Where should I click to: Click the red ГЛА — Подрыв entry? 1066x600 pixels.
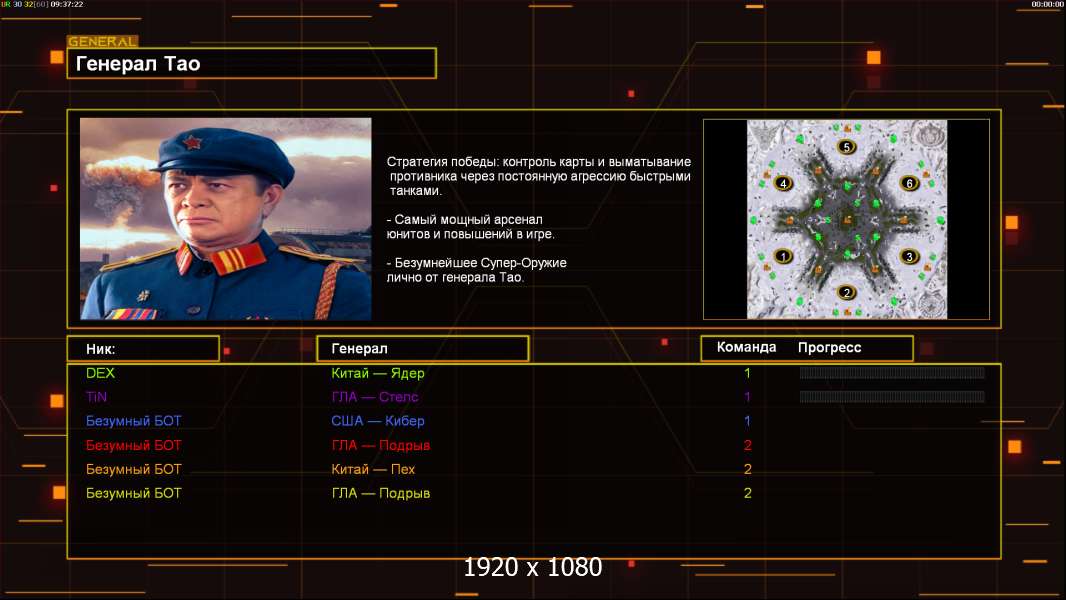(x=381, y=446)
